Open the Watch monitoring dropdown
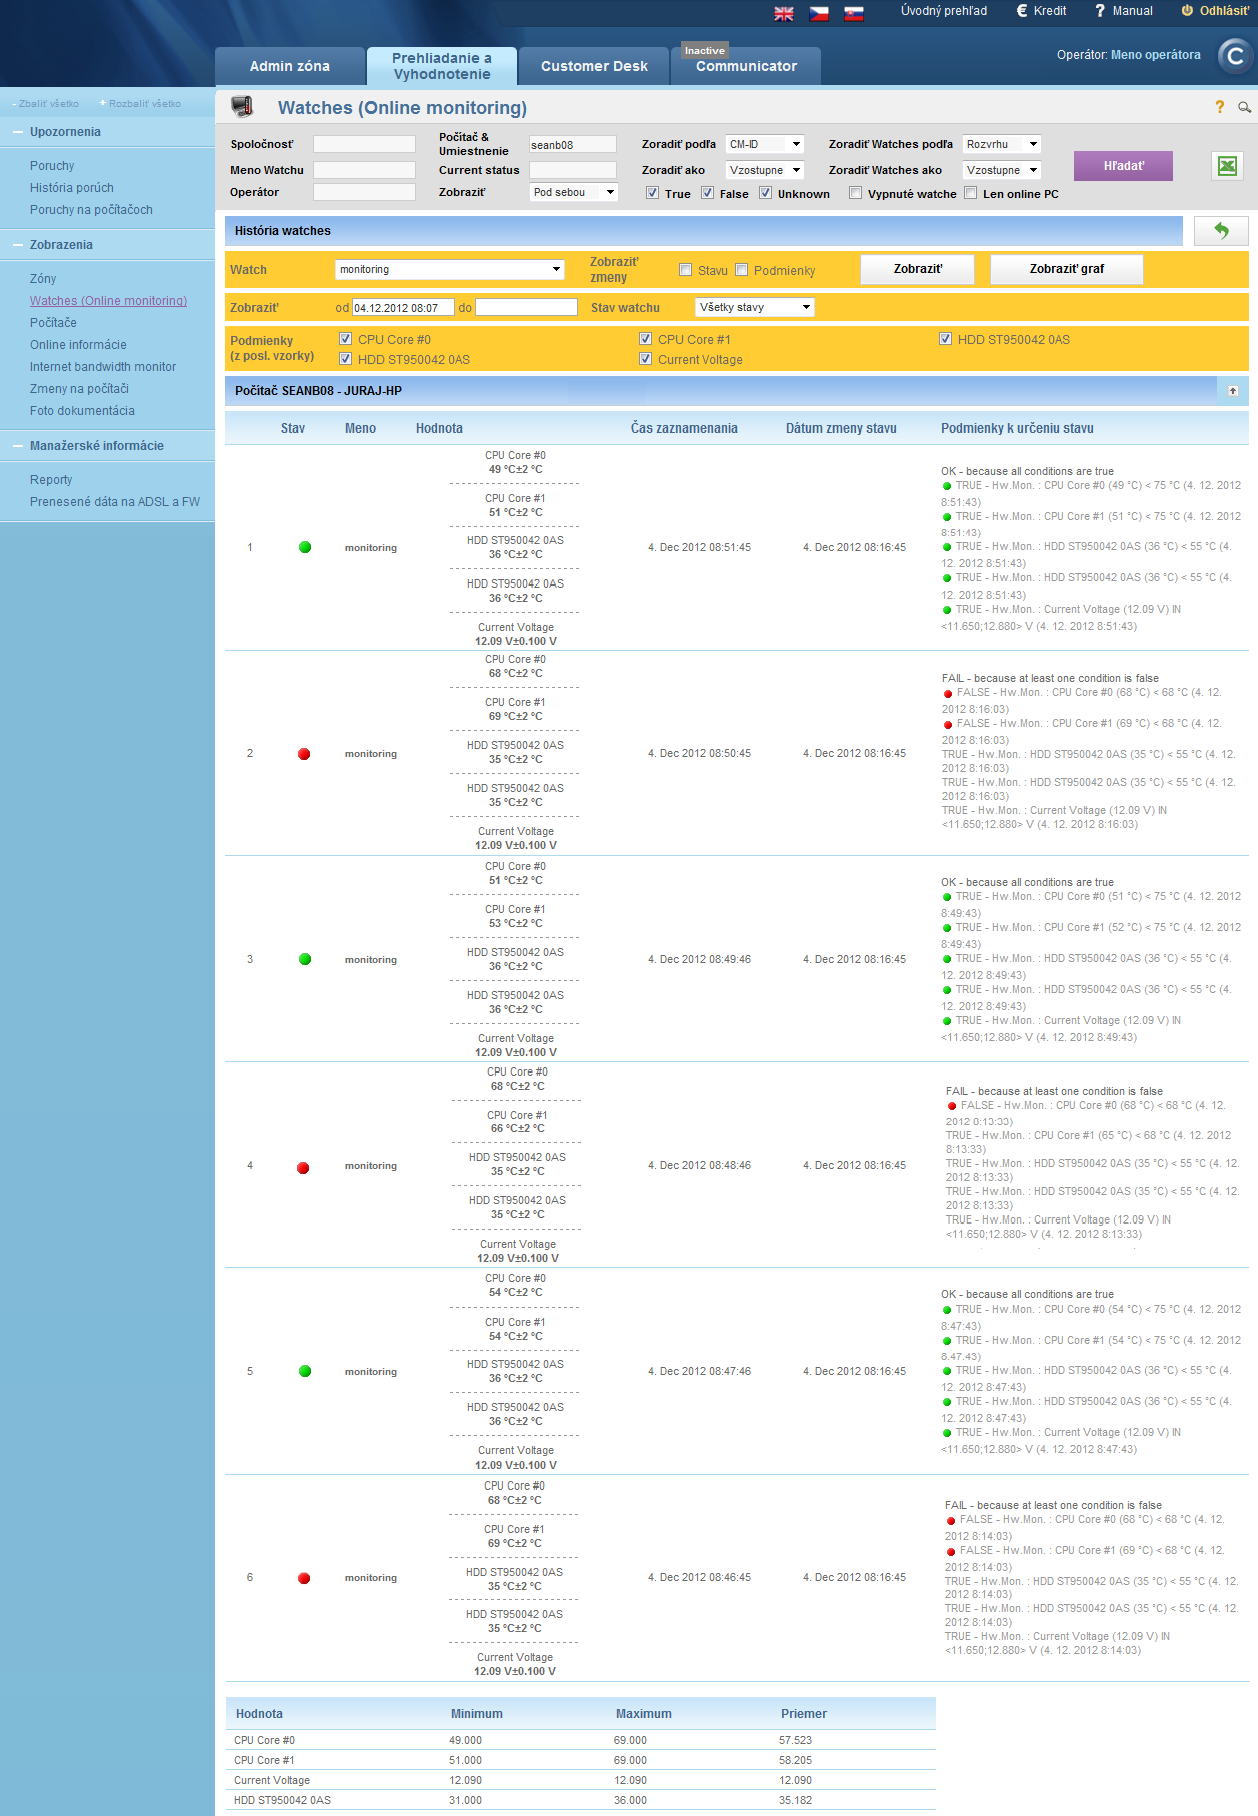1258x1816 pixels. click(450, 269)
